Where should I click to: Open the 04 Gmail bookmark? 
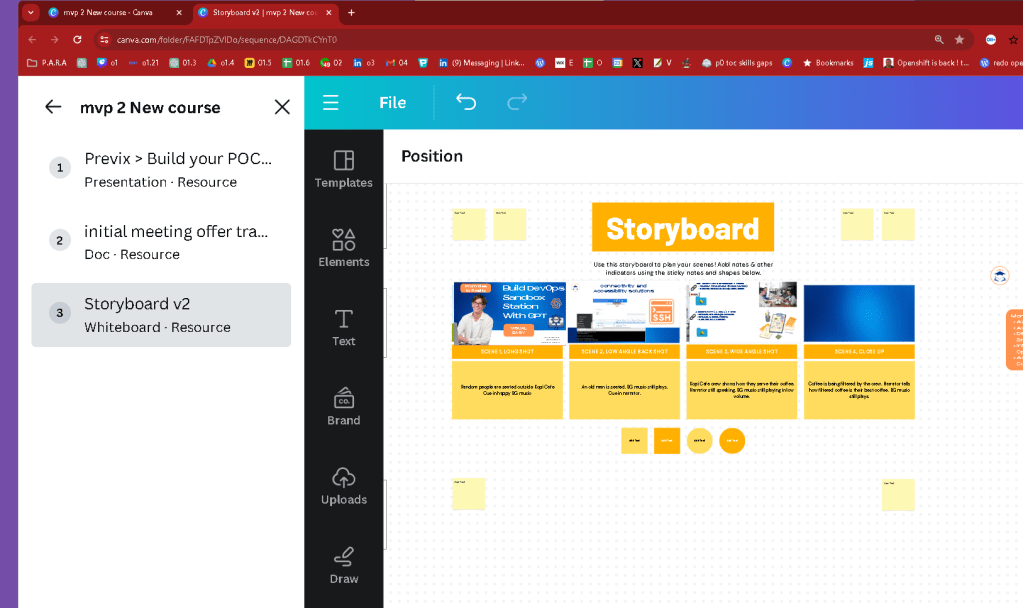point(397,63)
